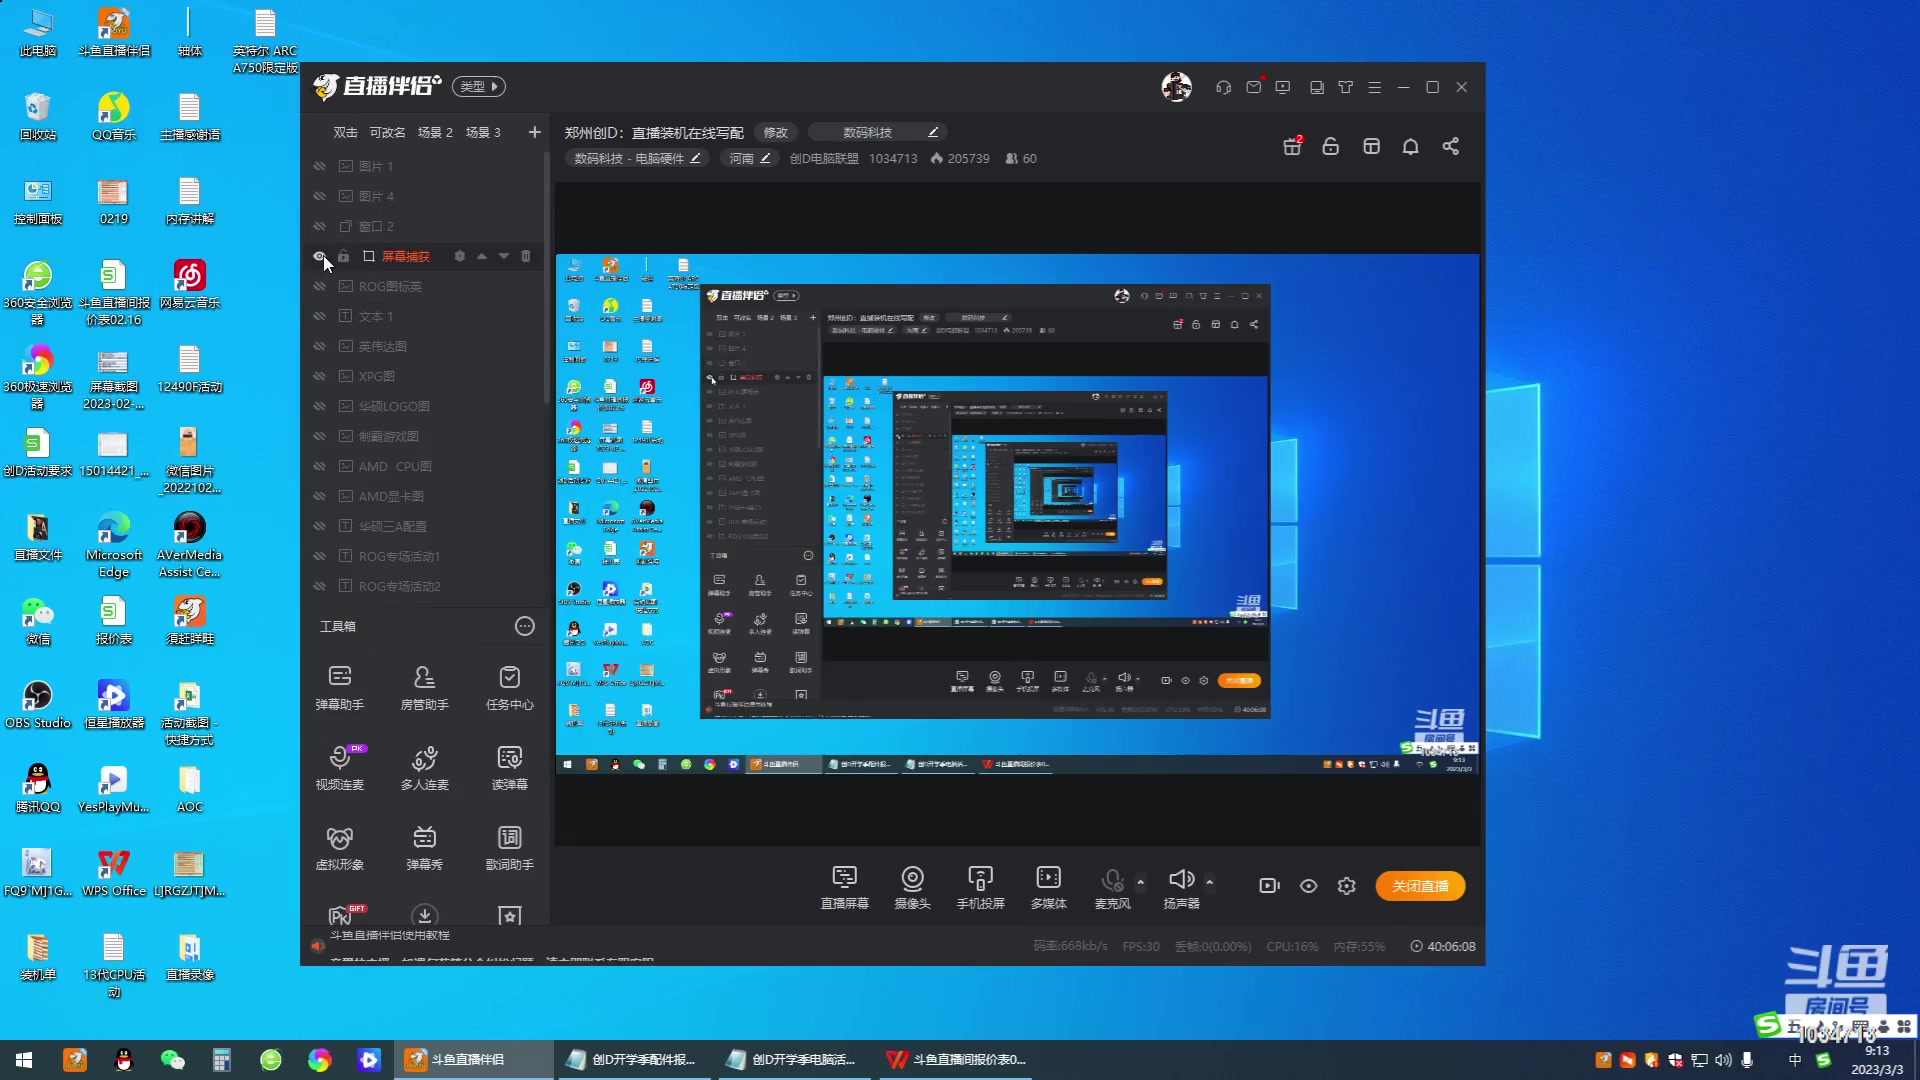Click the record video icon beside settings
1920x1080 pixels.
click(1269, 886)
